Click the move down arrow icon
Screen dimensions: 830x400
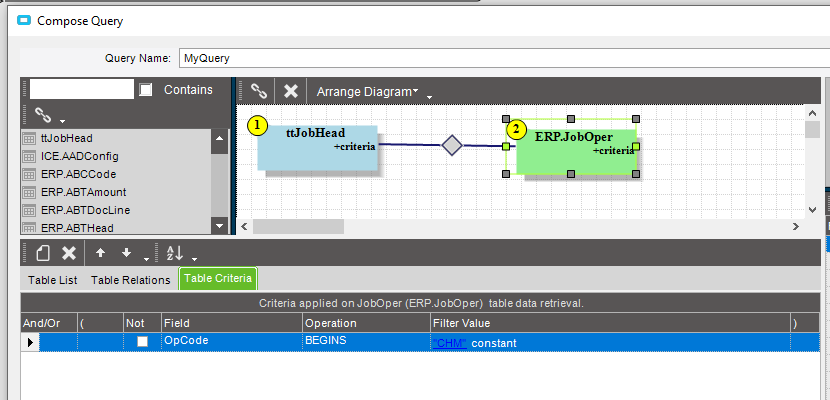click(126, 253)
